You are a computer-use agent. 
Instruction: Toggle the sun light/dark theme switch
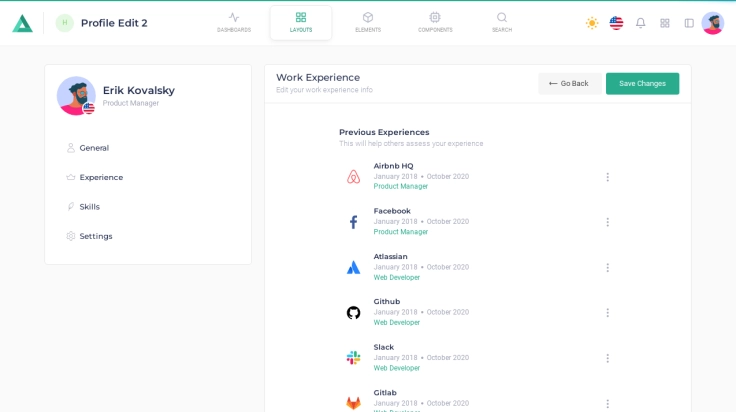pyautogui.click(x=592, y=23)
